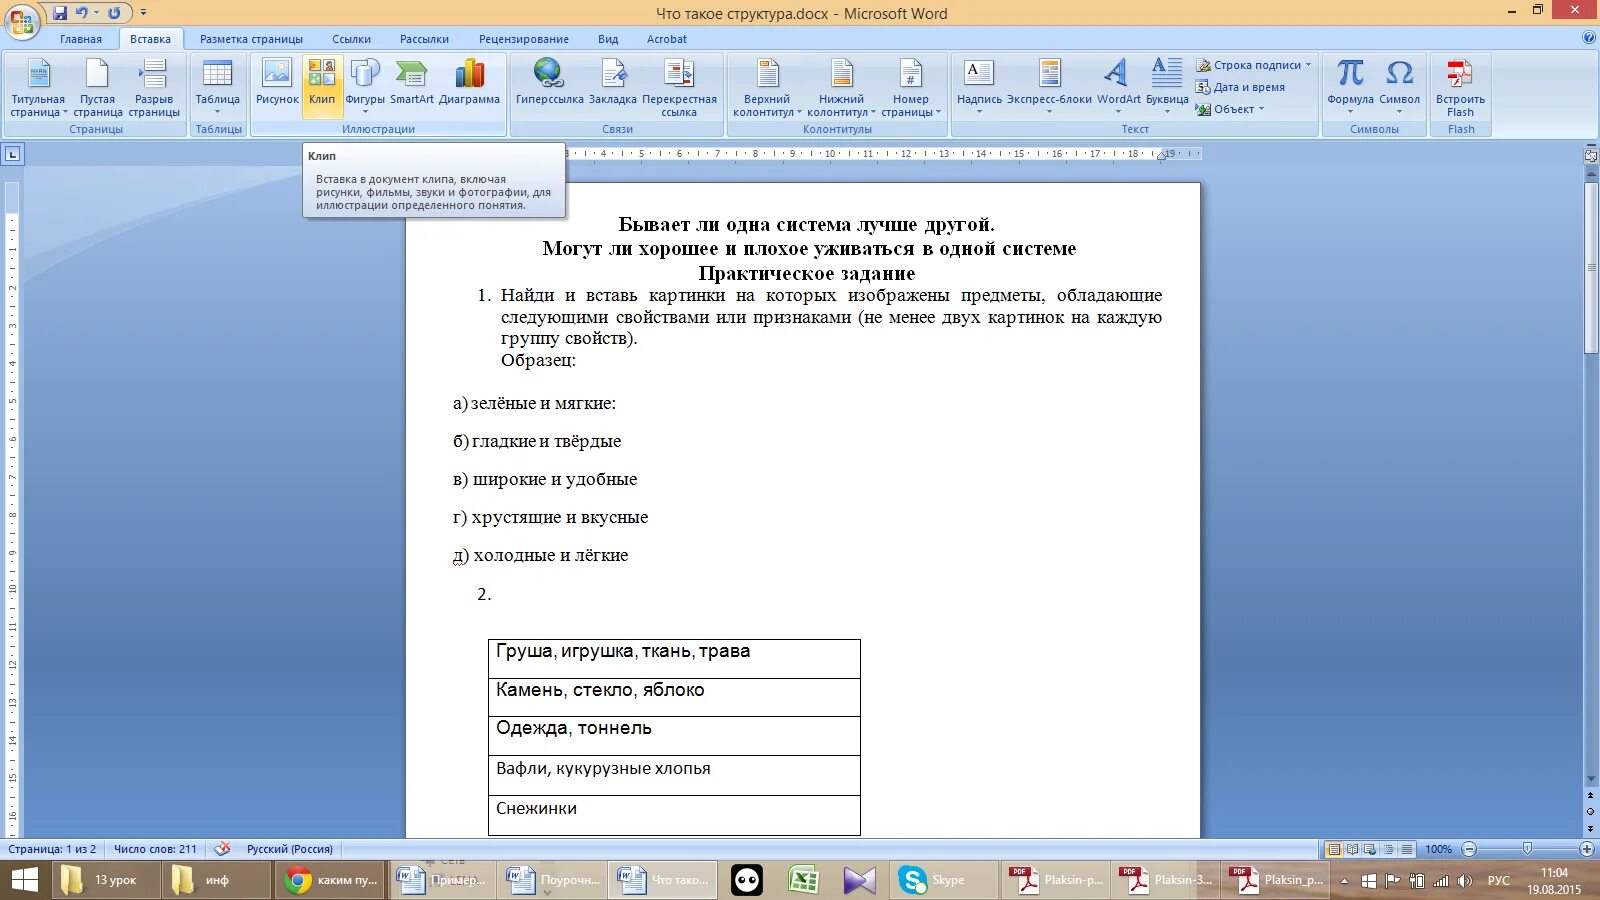Open Object (Объект) dropdown

click(1231, 109)
